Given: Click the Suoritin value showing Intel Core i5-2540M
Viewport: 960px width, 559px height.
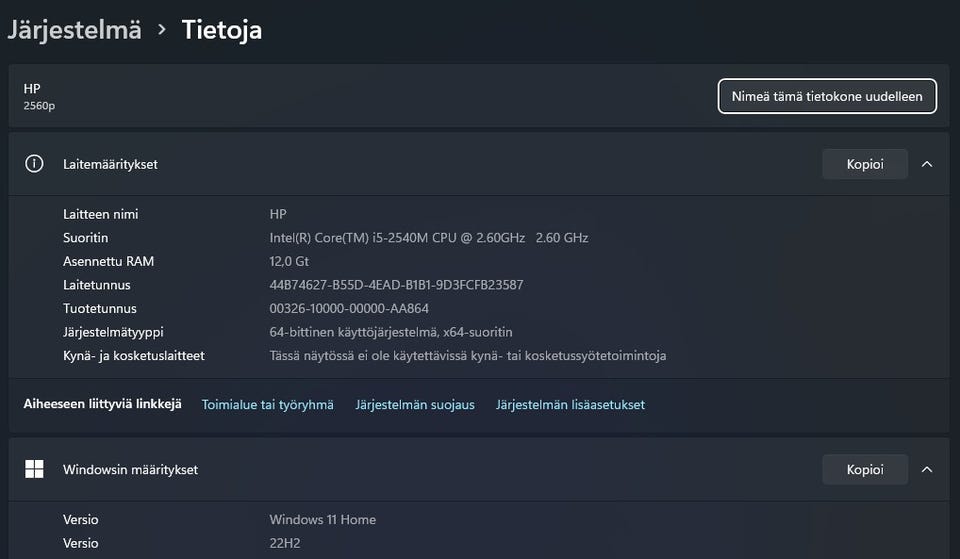Looking at the screenshot, I should [x=428, y=238].
